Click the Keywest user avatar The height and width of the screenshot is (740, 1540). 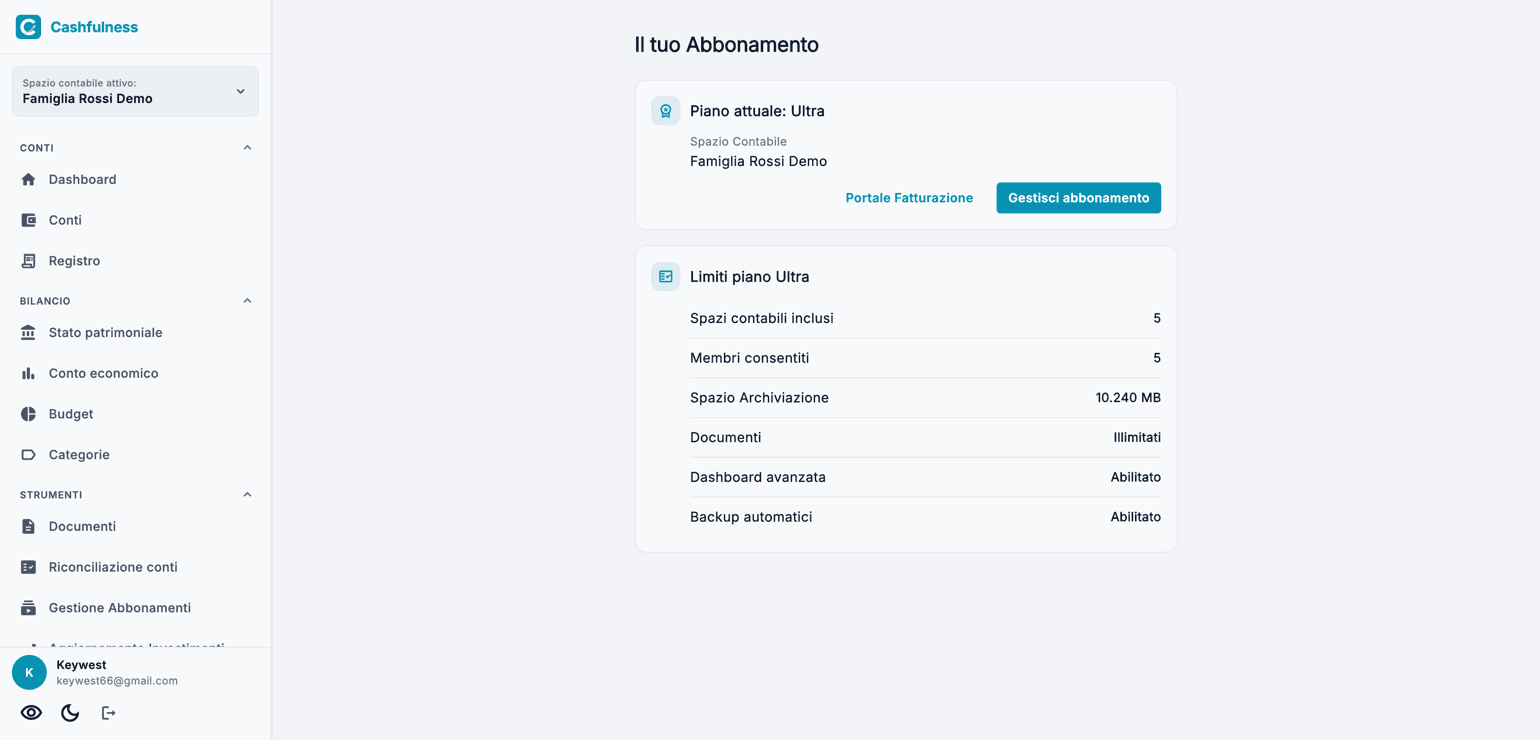pyautogui.click(x=29, y=673)
